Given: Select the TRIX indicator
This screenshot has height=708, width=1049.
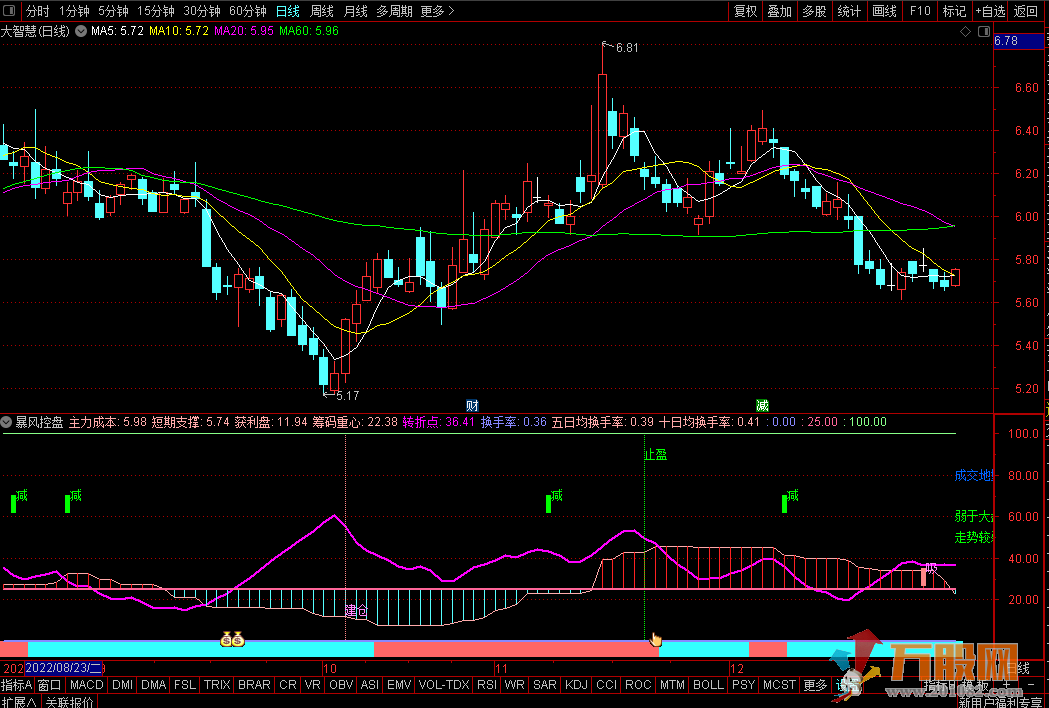Looking at the screenshot, I should 217,685.
